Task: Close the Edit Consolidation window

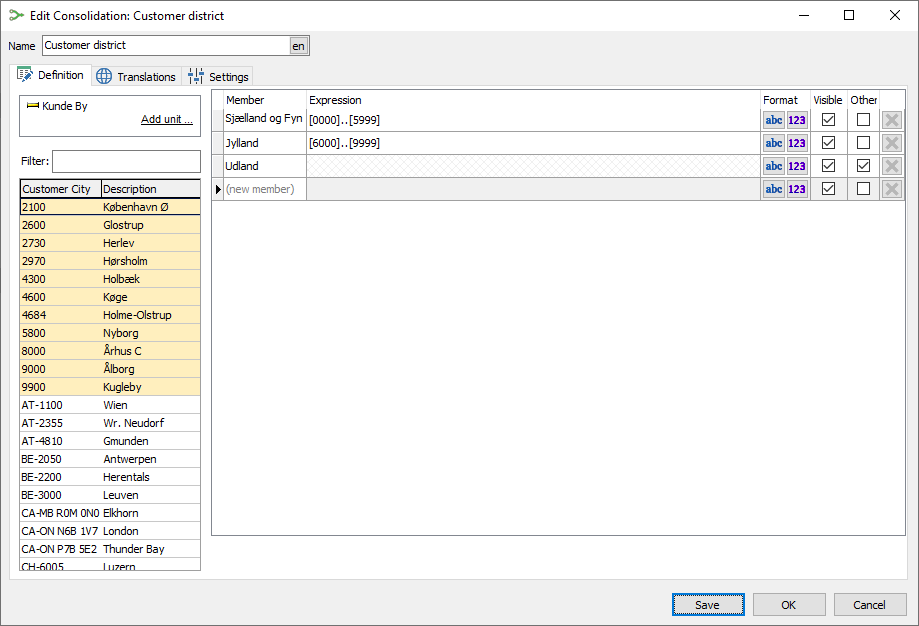Action: pyautogui.click(x=894, y=15)
